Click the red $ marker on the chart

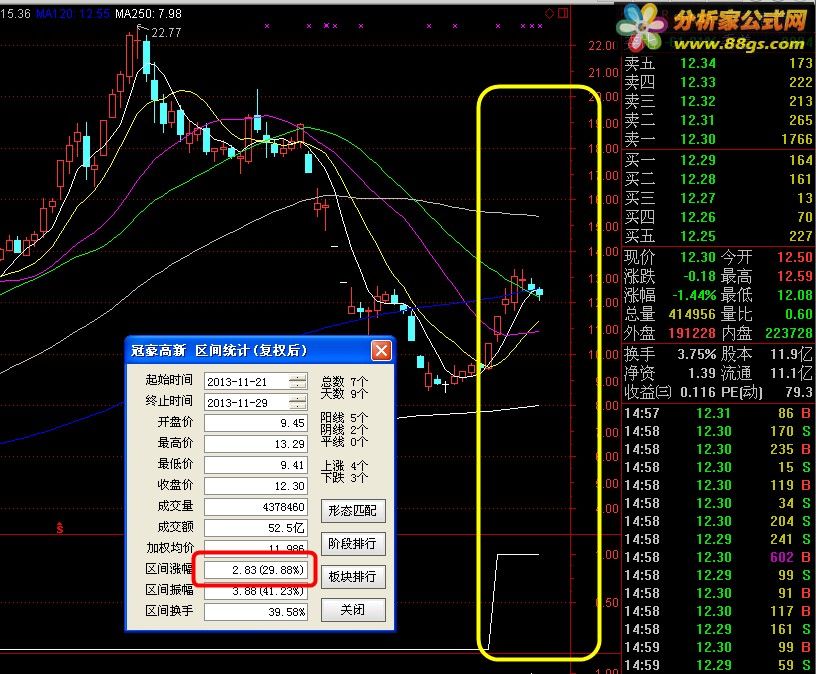pyautogui.click(x=60, y=528)
